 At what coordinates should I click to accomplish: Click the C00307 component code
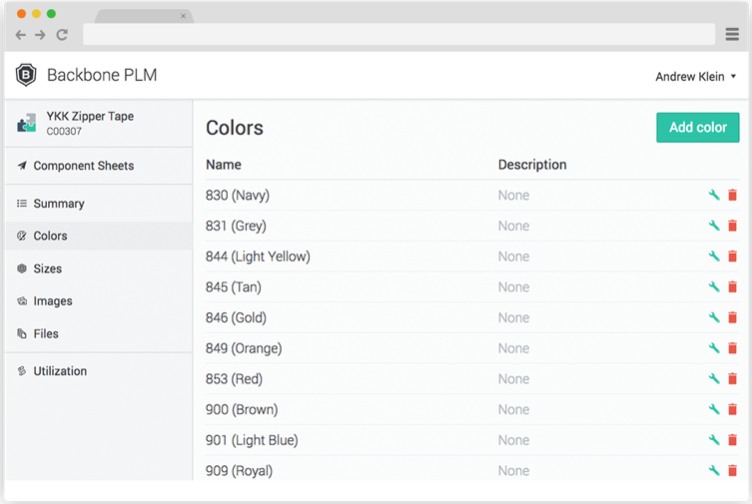click(64, 131)
